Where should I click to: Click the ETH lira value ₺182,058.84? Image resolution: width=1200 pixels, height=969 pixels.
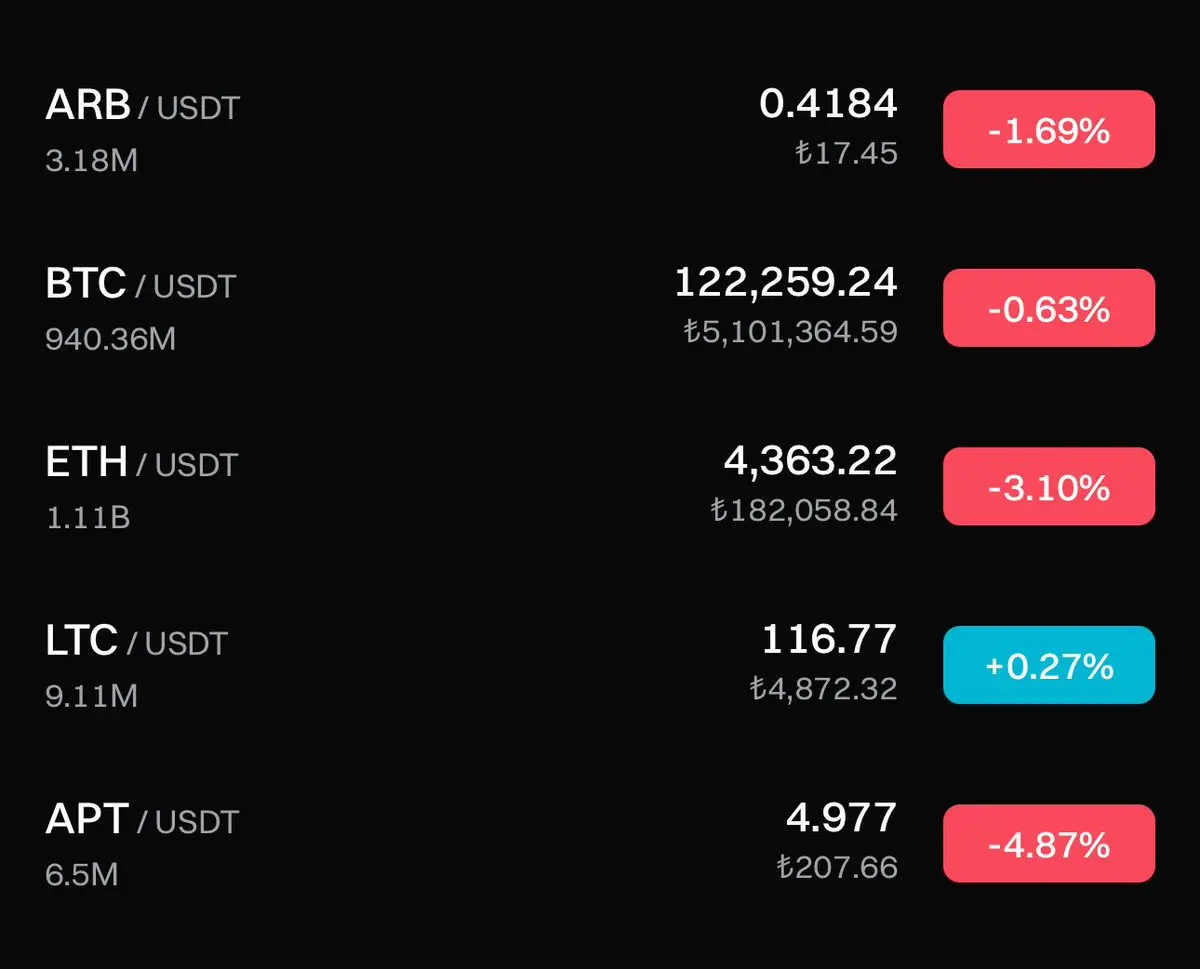804,510
